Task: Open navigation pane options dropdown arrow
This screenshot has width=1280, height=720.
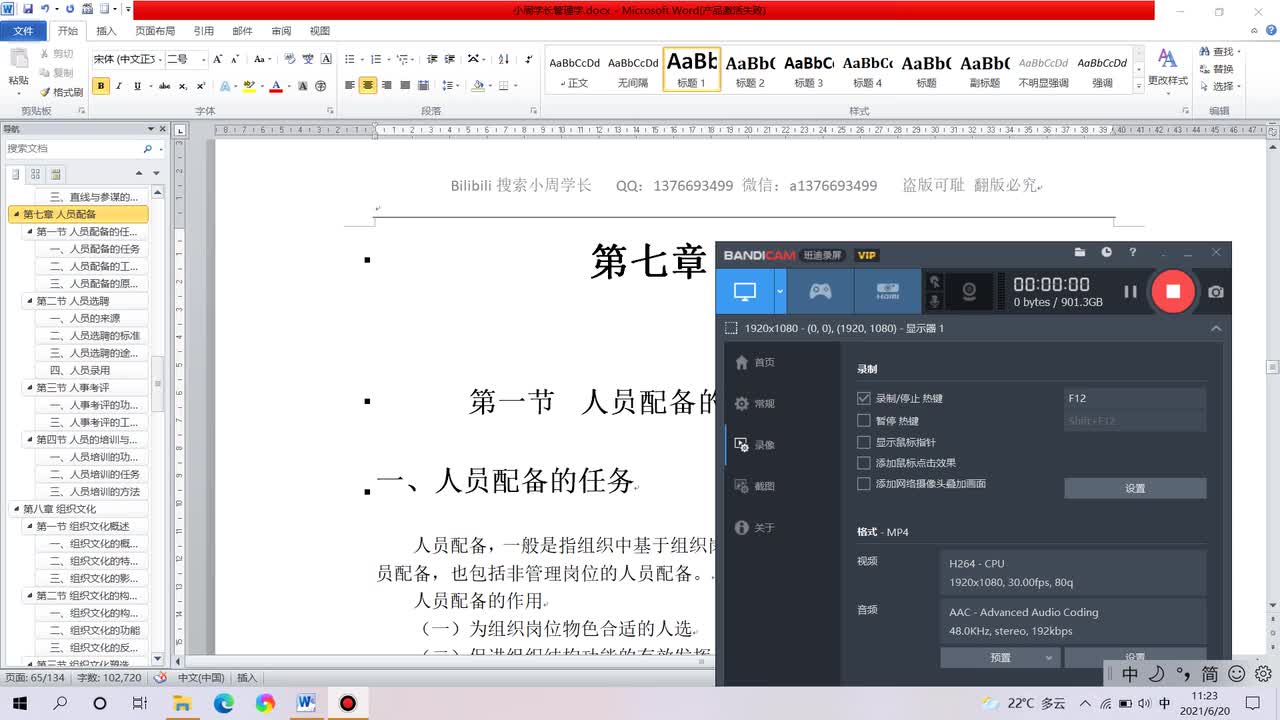Action: pos(151,129)
